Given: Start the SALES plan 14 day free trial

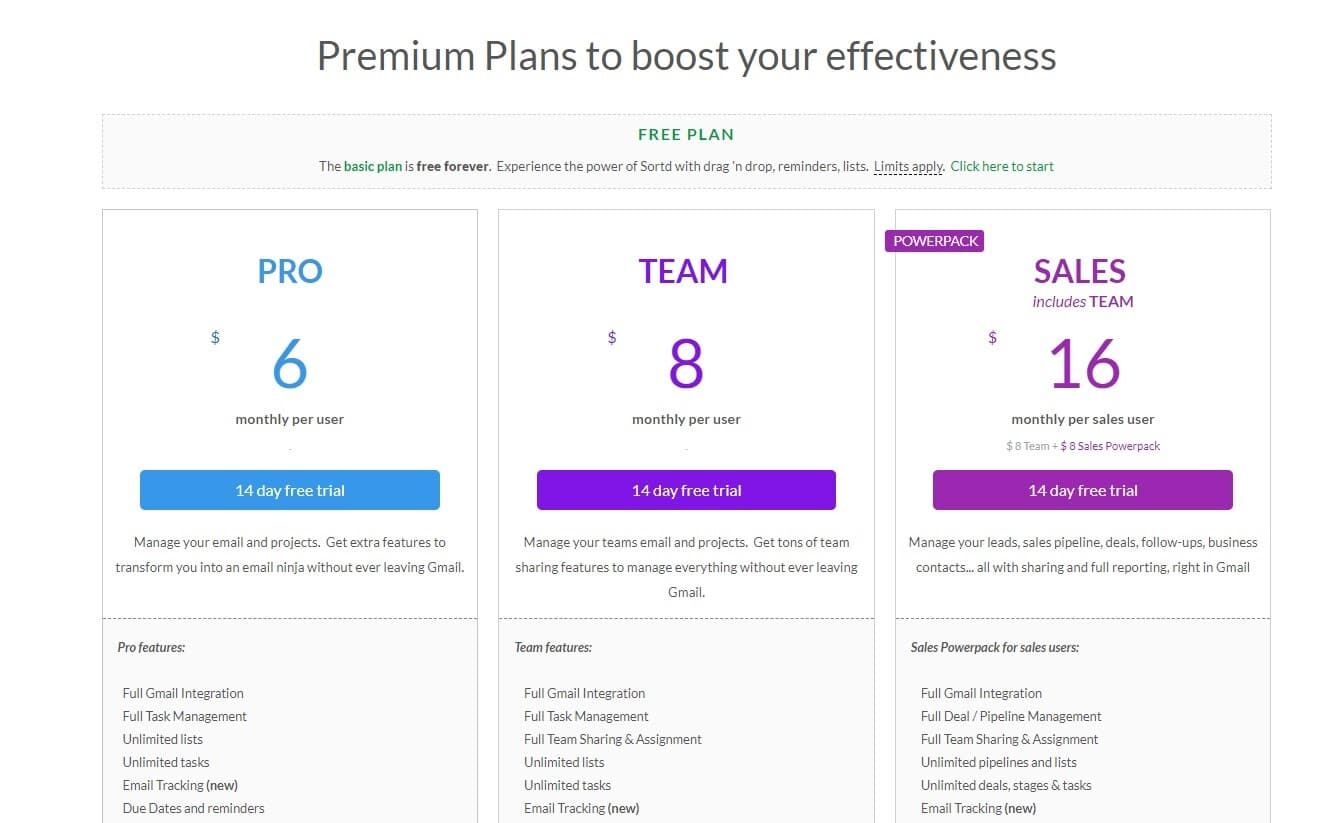Looking at the screenshot, I should [x=1082, y=490].
